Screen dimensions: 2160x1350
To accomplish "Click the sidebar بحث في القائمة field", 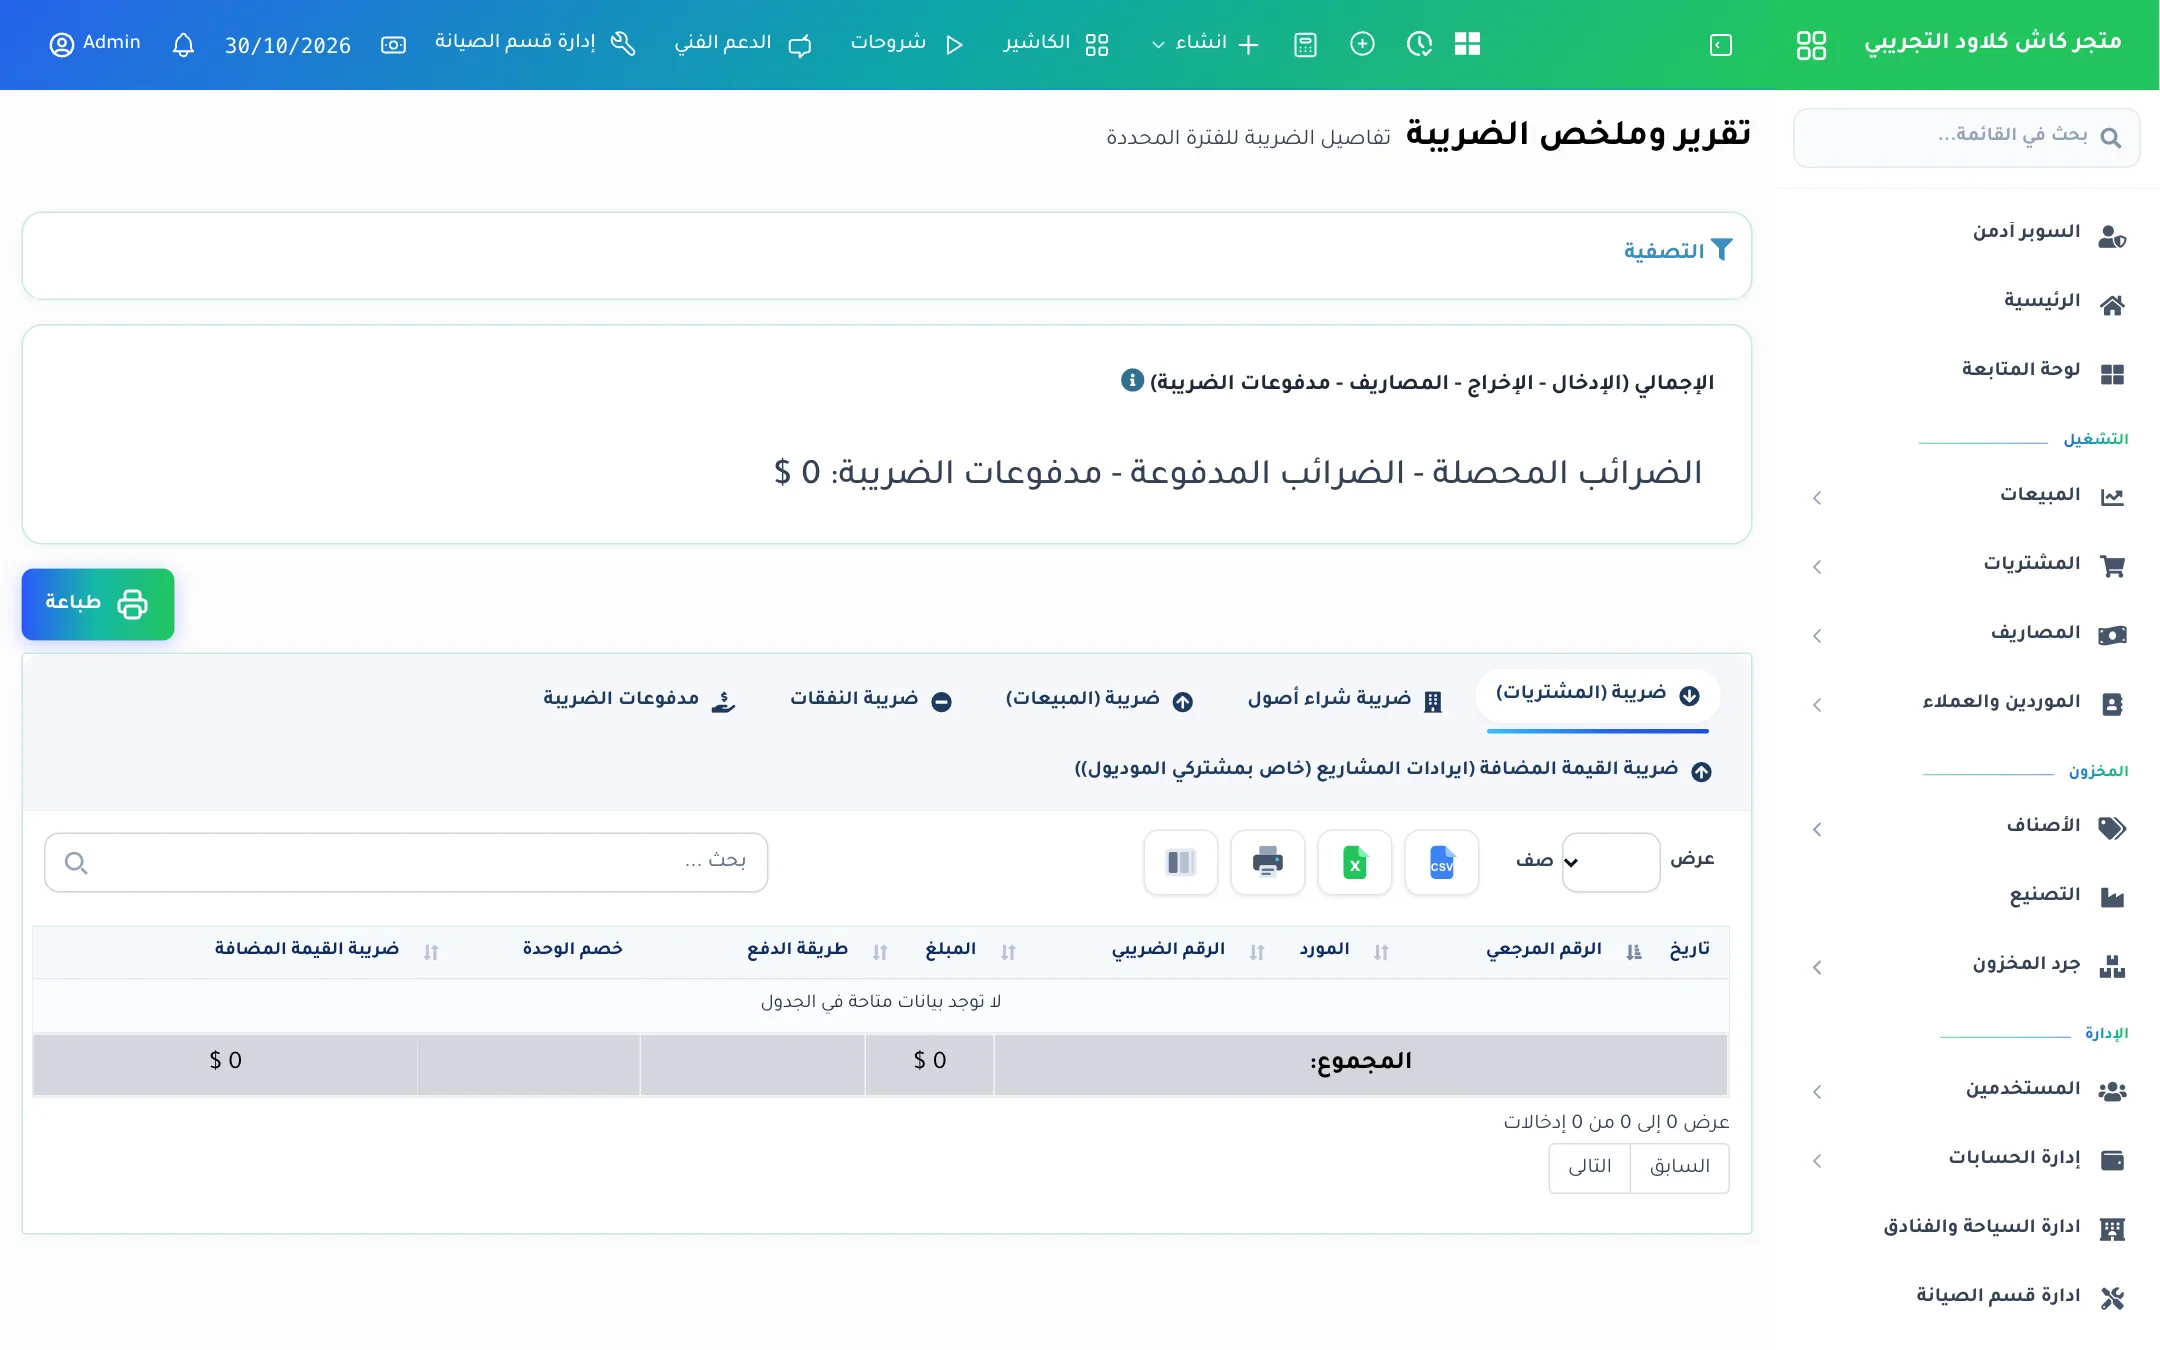I will (x=1966, y=137).
